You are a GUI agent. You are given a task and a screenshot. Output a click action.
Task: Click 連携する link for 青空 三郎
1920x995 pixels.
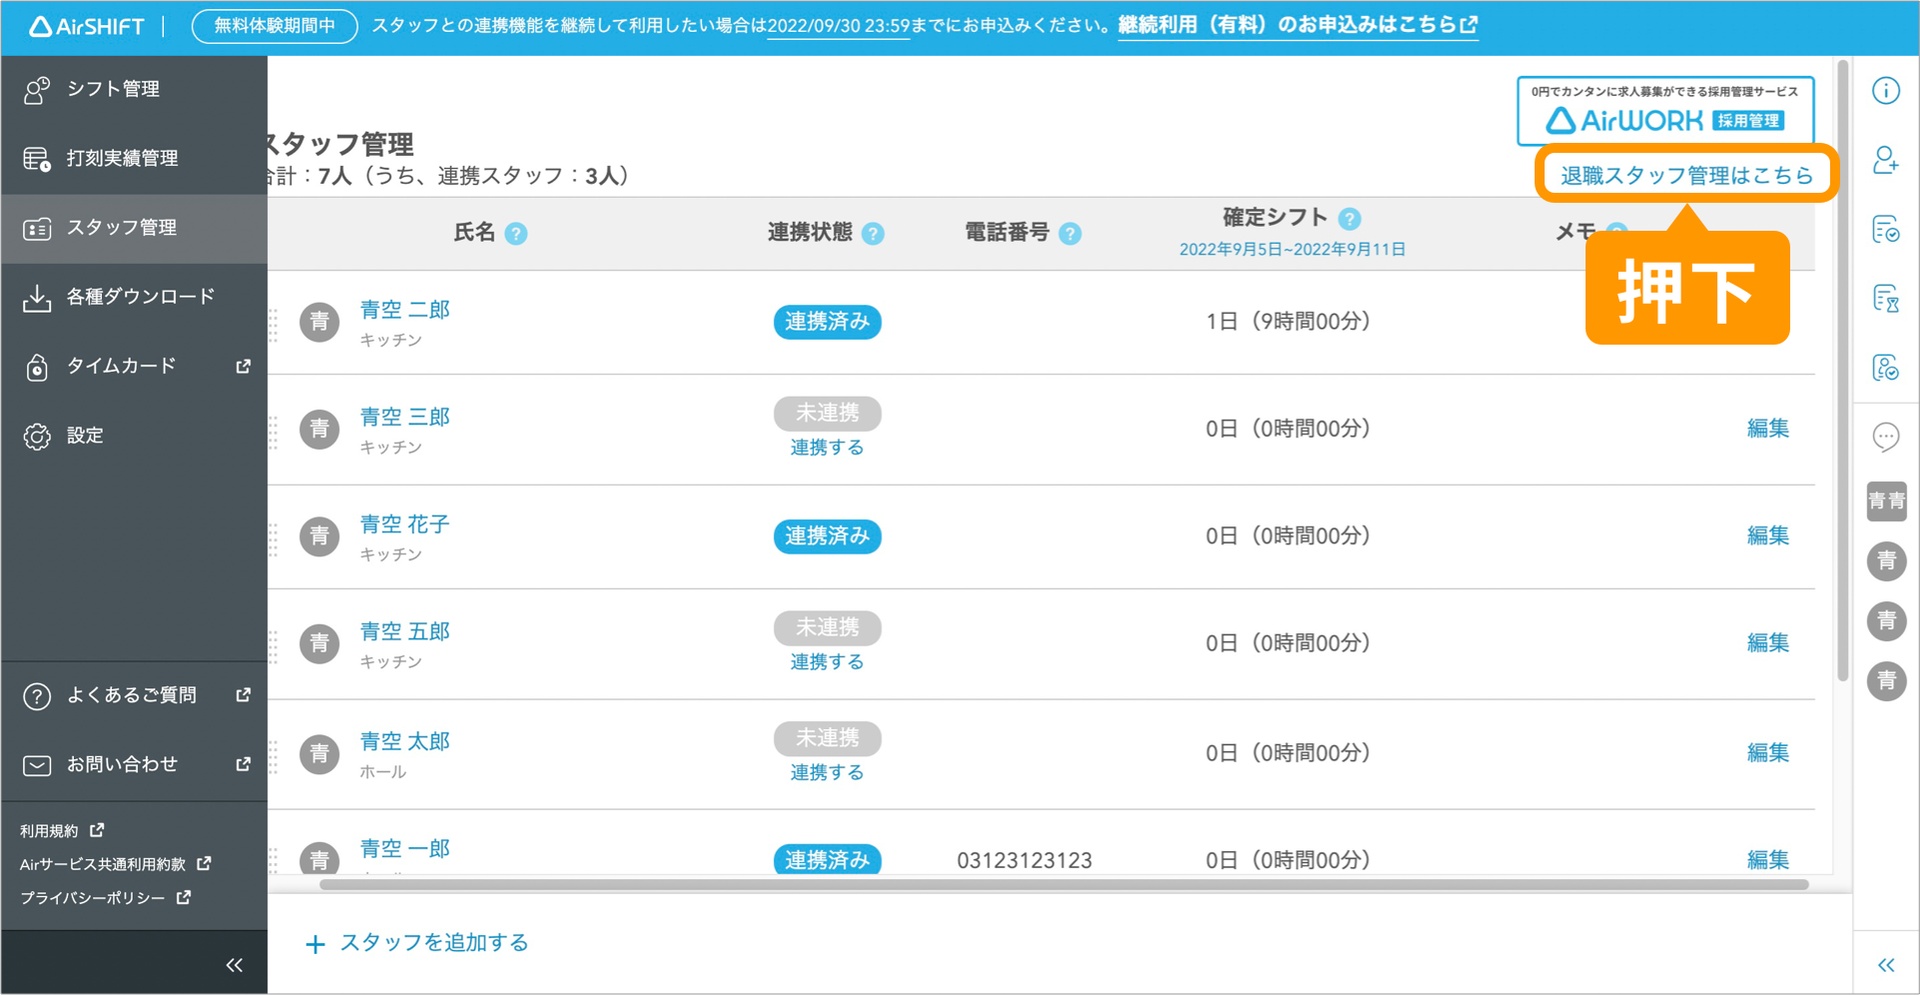point(826,448)
